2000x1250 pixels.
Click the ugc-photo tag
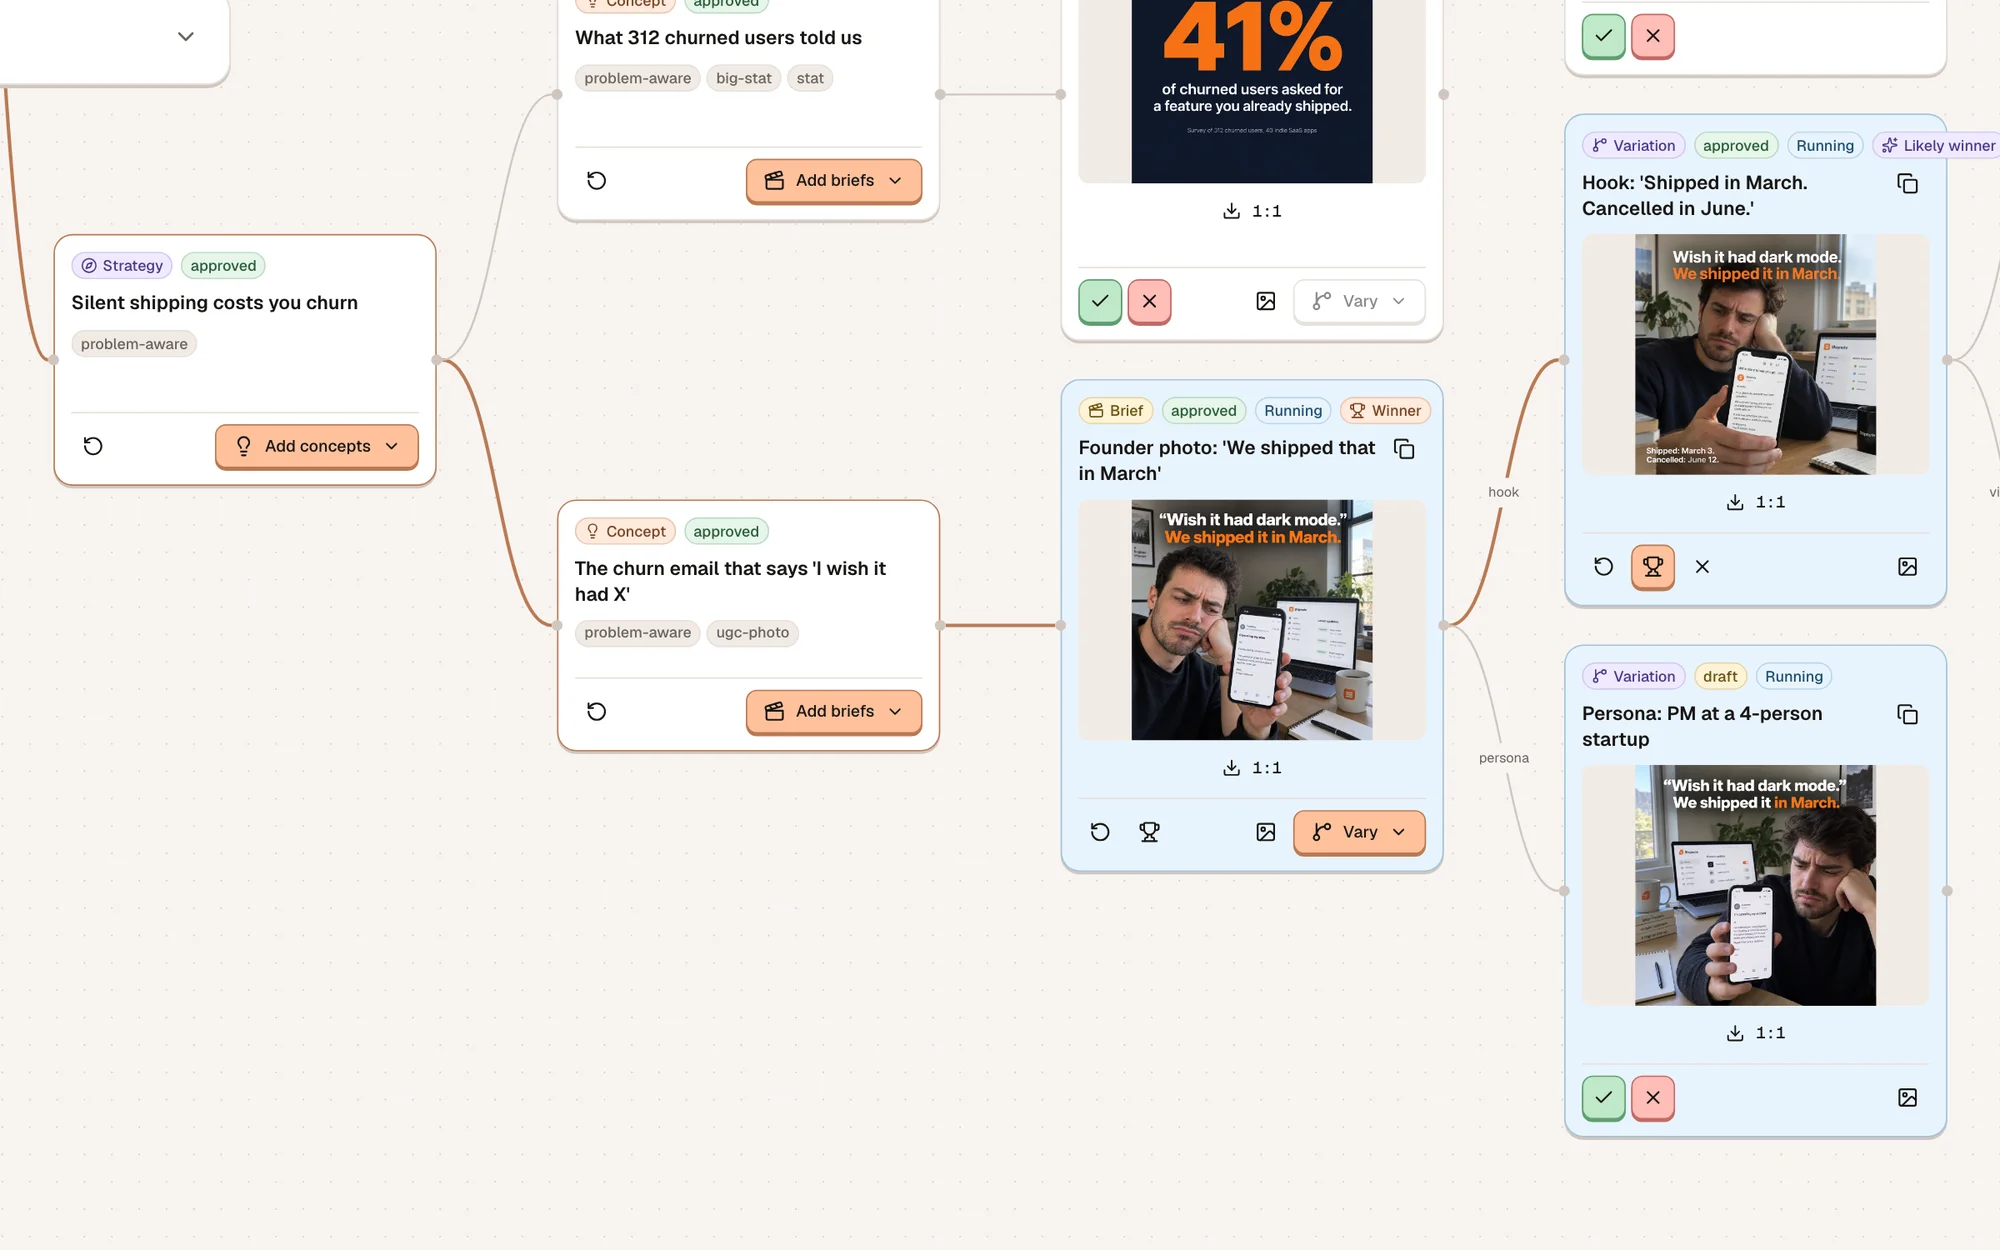point(752,633)
